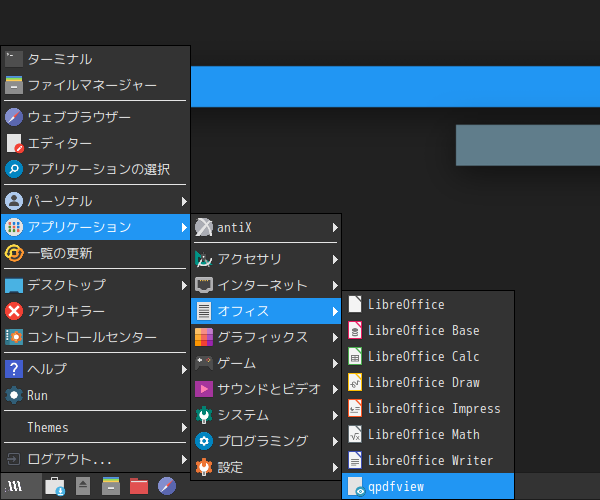Click the グラフィックス category label
Screen dimensions: 600x500
point(262,337)
